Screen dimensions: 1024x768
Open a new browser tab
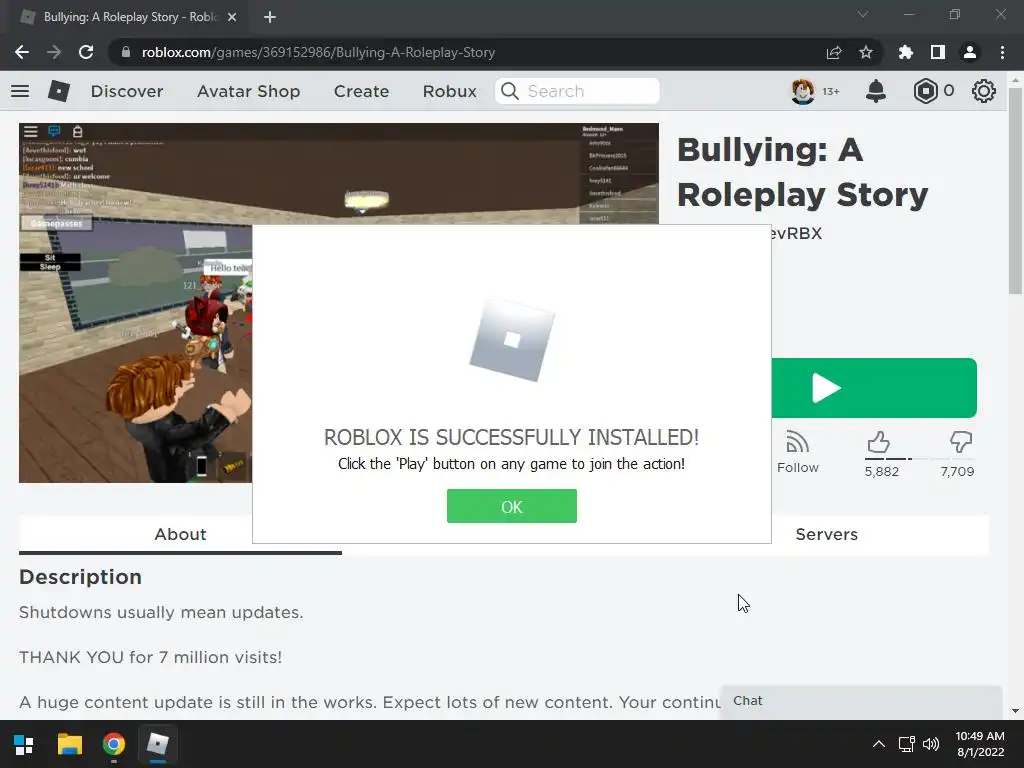(x=270, y=17)
